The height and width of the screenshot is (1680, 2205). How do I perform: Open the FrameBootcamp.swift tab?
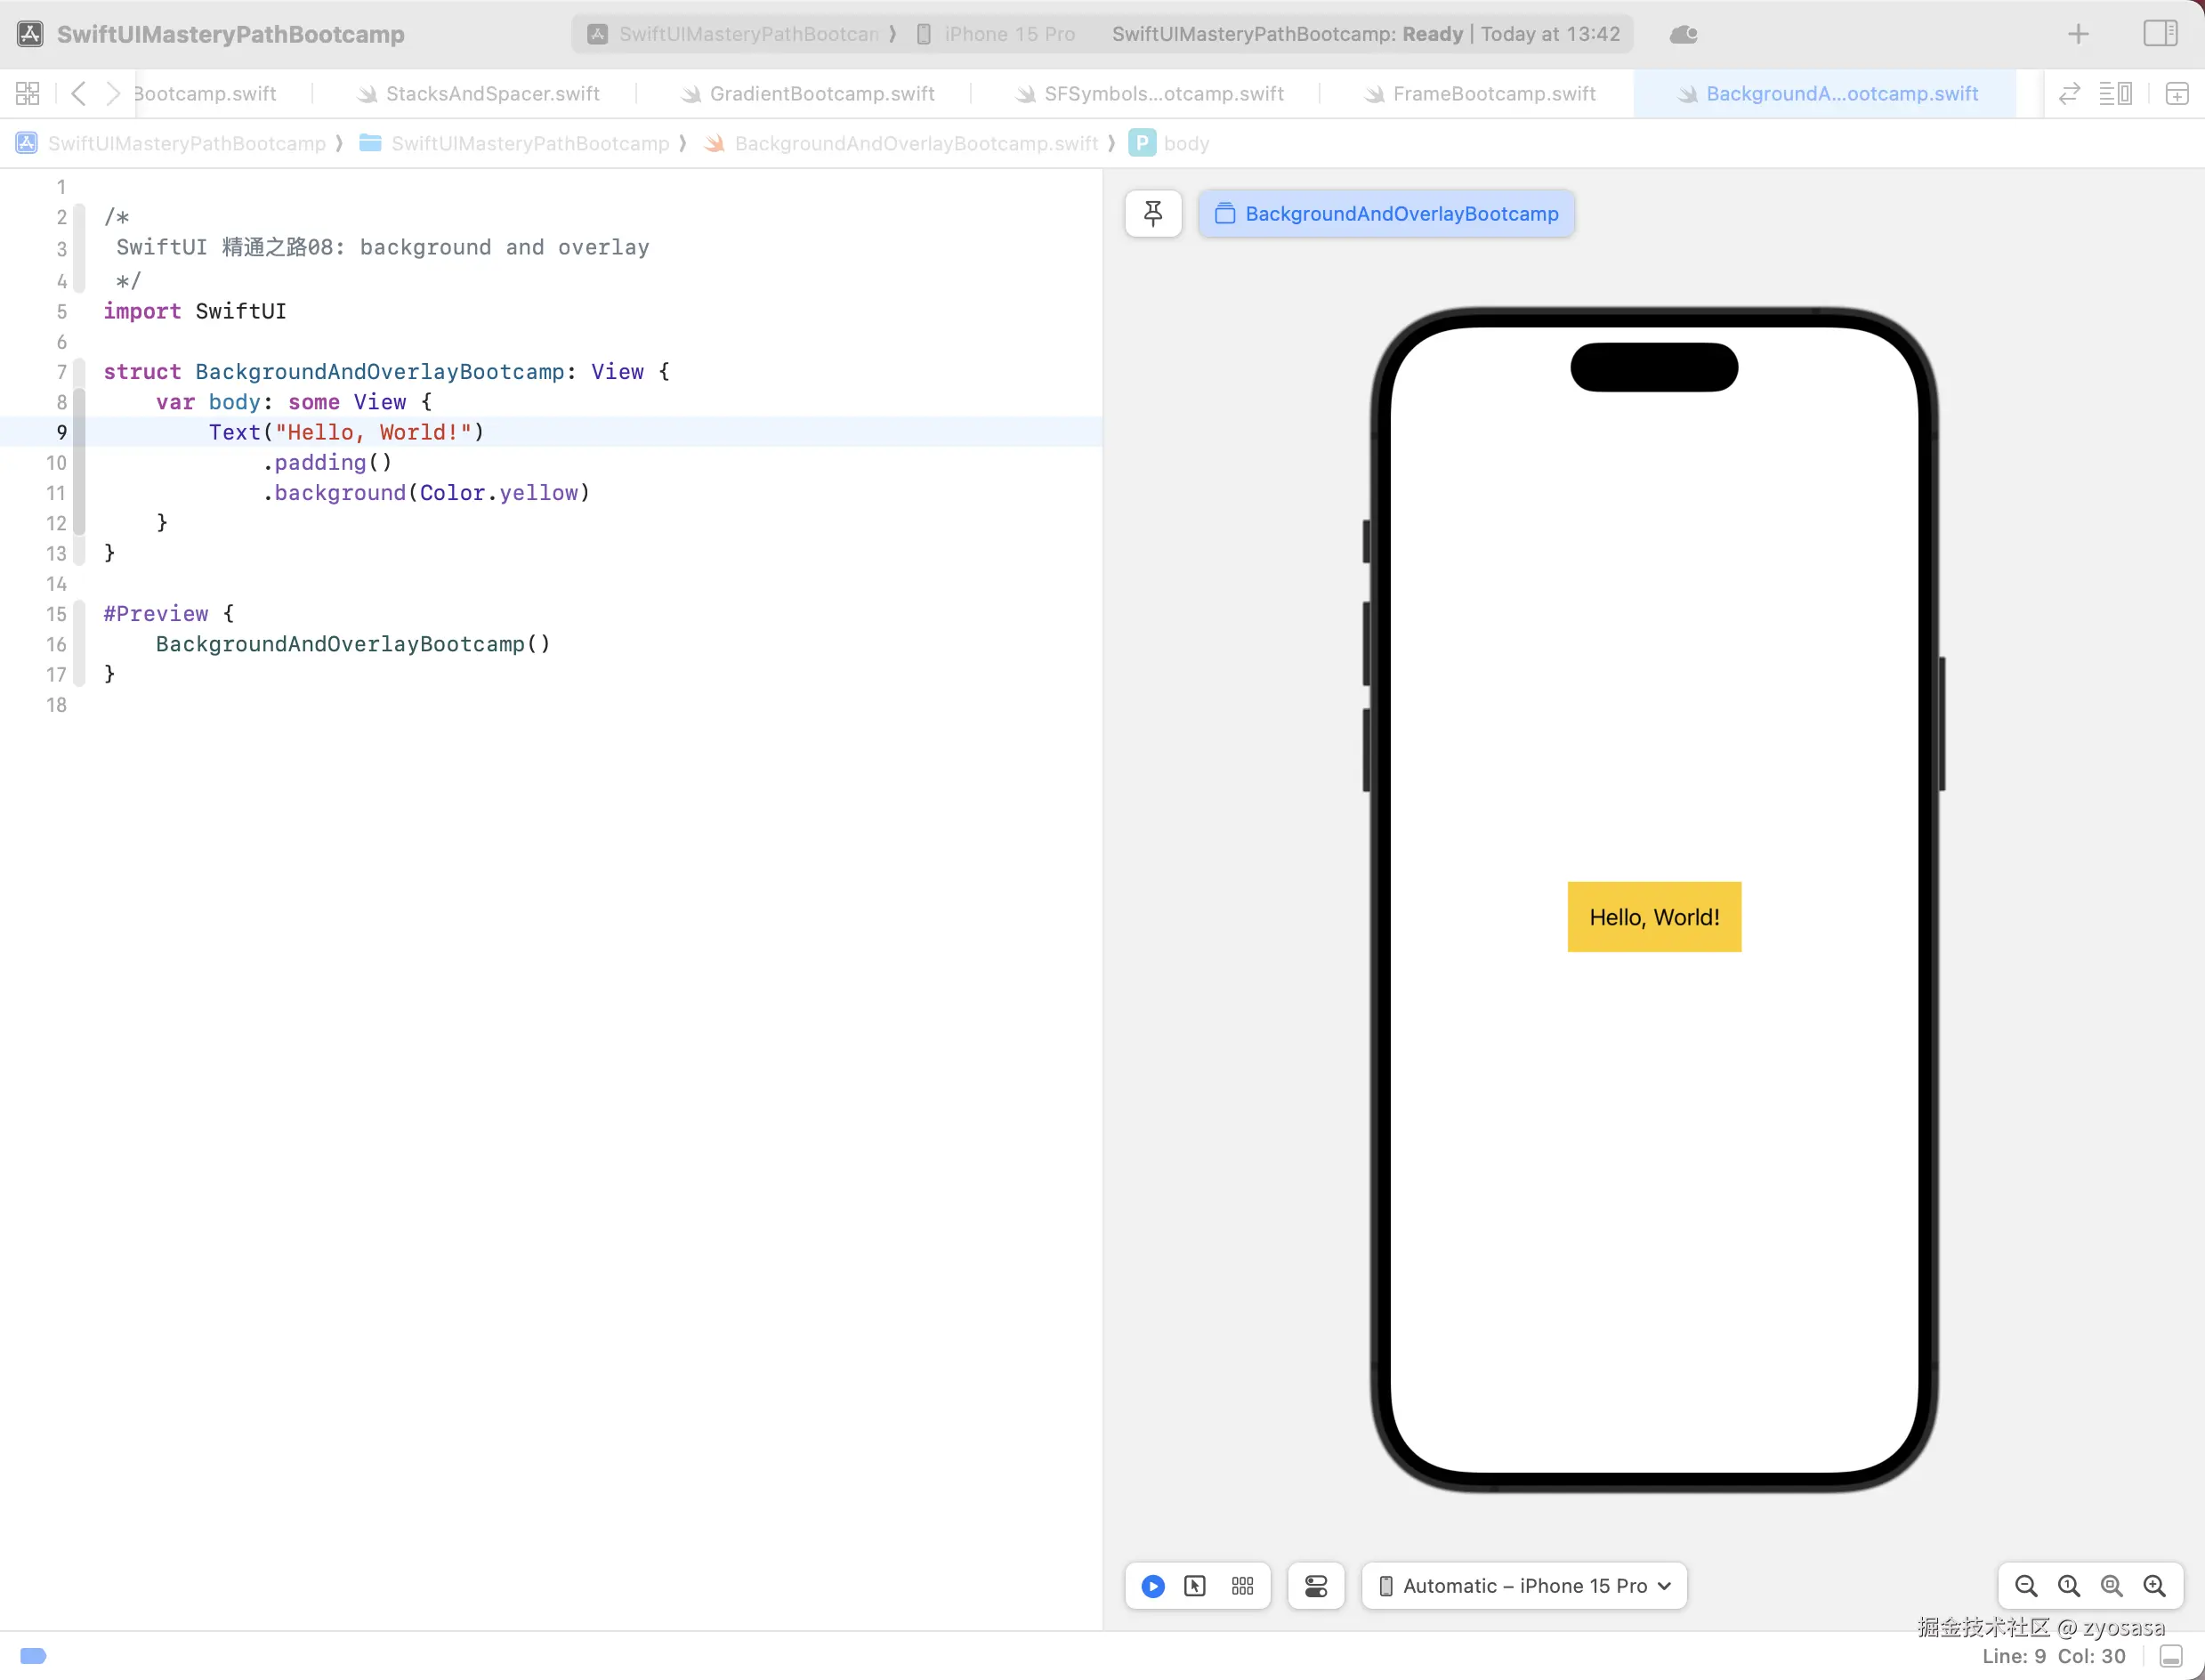tap(1493, 94)
